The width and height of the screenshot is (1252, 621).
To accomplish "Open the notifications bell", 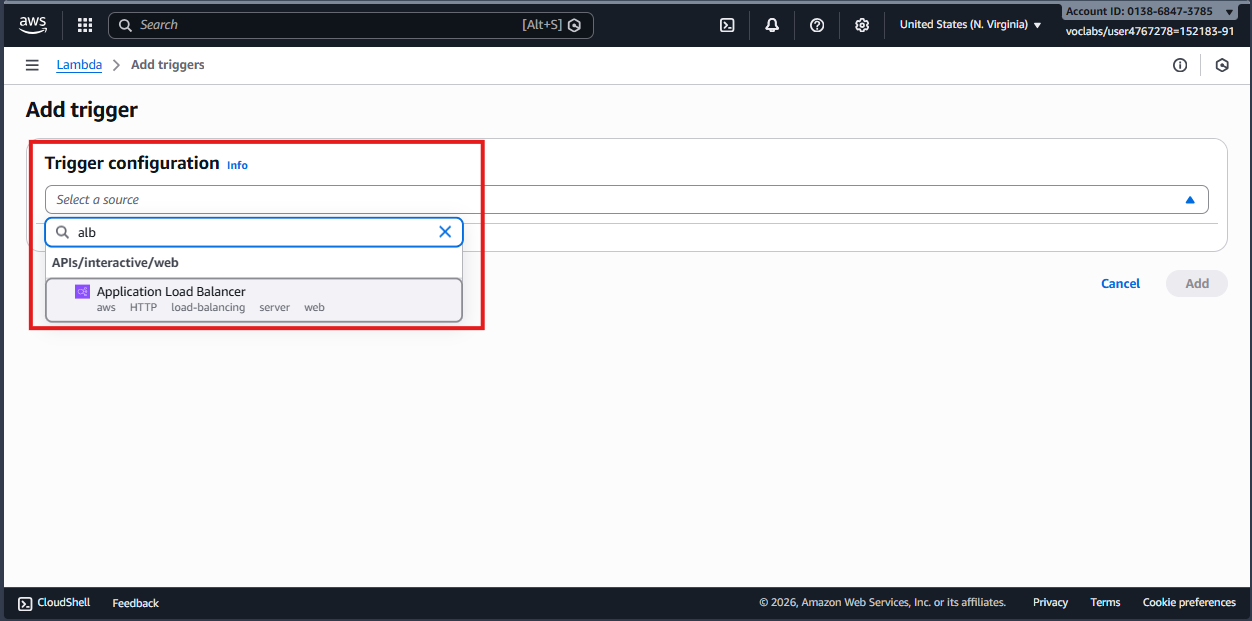I will (x=772, y=25).
